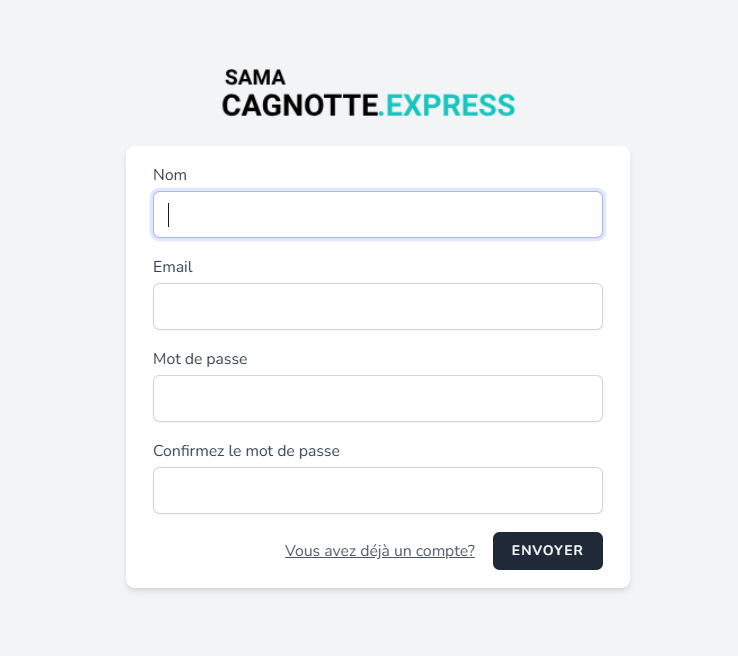This screenshot has height=656, width=738.
Task: Submit the form with ENVOYER button
Action: coord(548,551)
